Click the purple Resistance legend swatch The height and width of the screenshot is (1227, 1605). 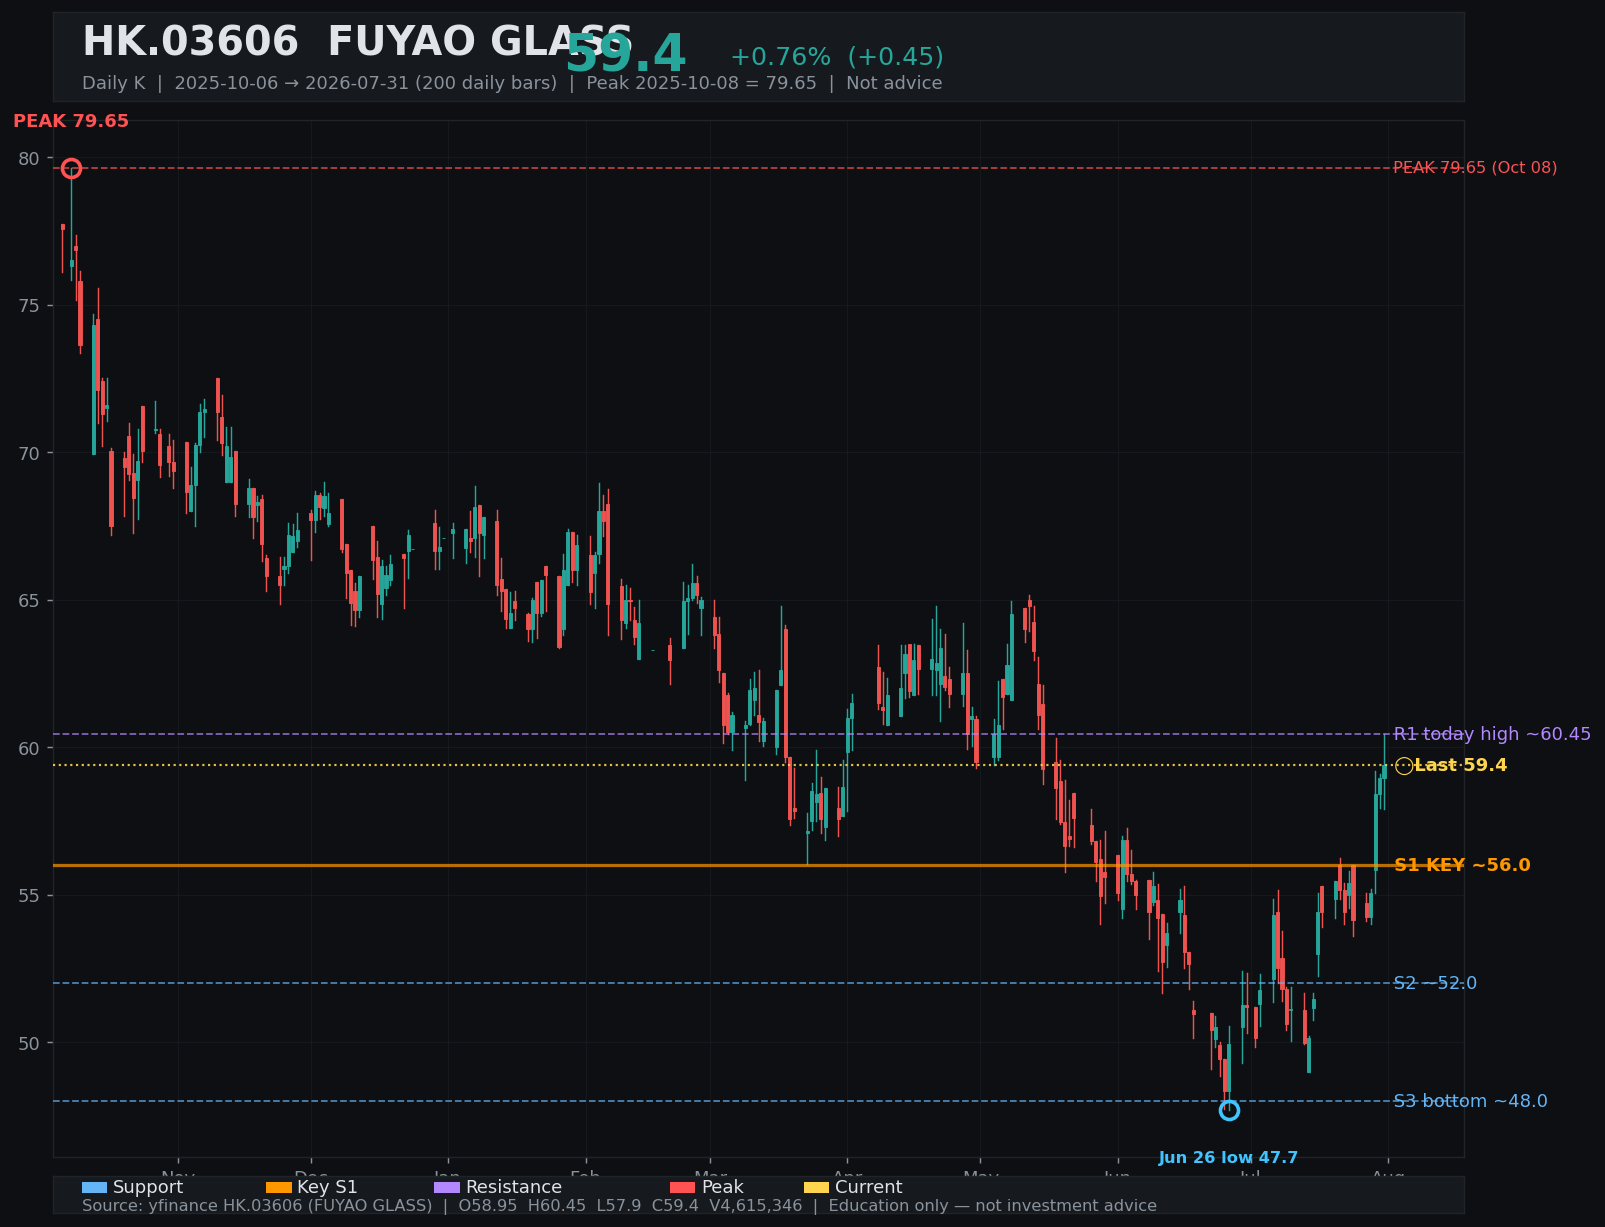click(447, 1187)
